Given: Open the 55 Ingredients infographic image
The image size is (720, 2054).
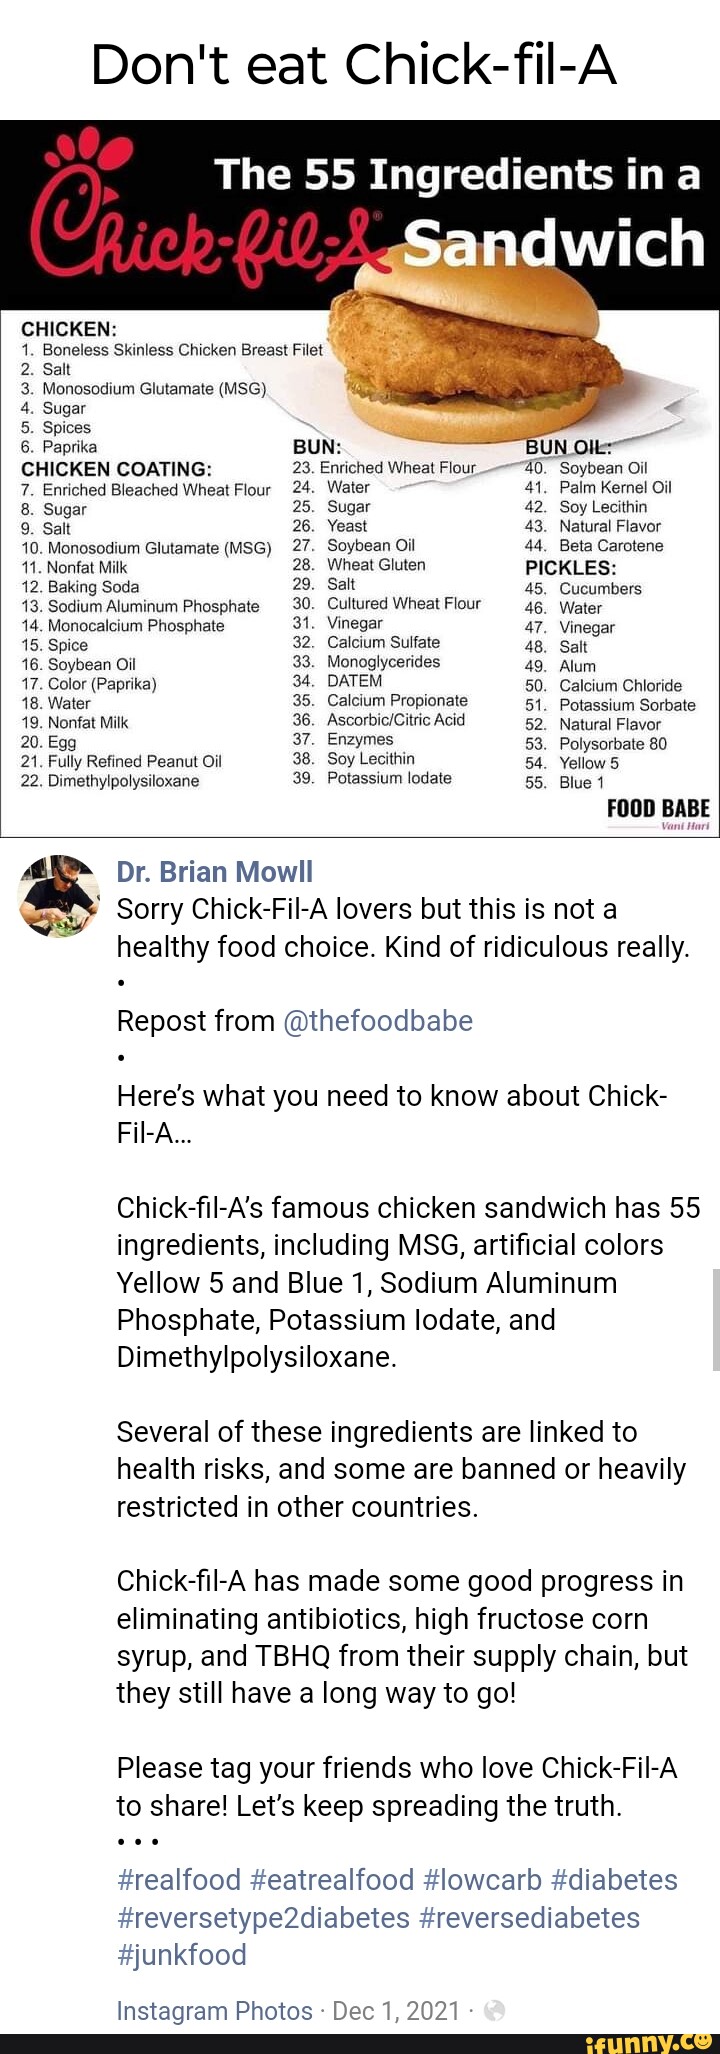Looking at the screenshot, I should (x=360, y=478).
